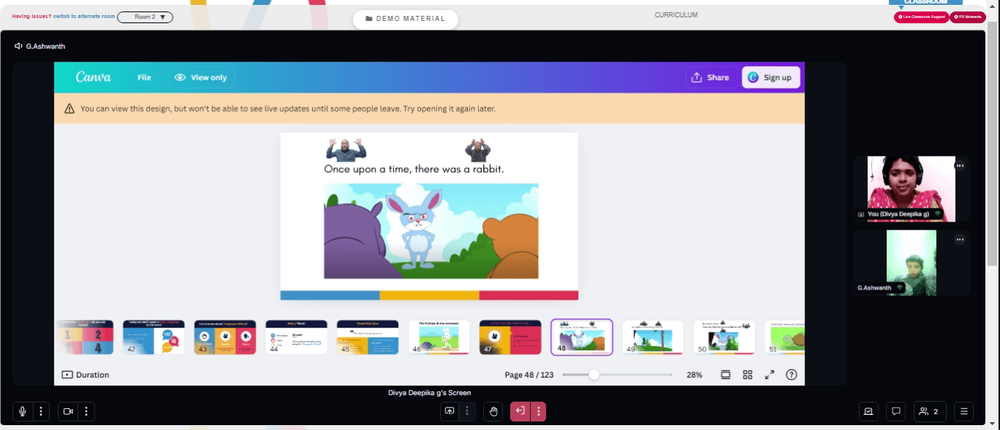Click Divya Deepika g's video tile
1000x430 pixels.
click(911, 189)
